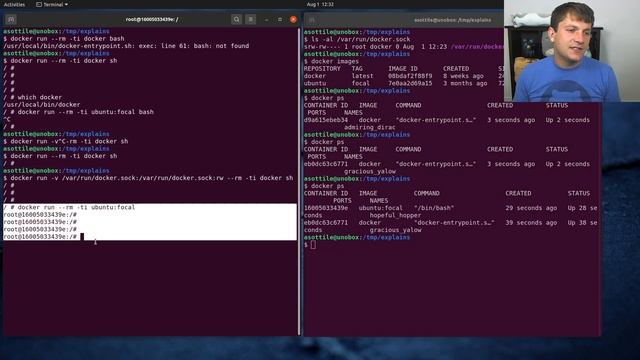
Task: Click container ID 'd9a615ebeb34'
Action: point(326,120)
